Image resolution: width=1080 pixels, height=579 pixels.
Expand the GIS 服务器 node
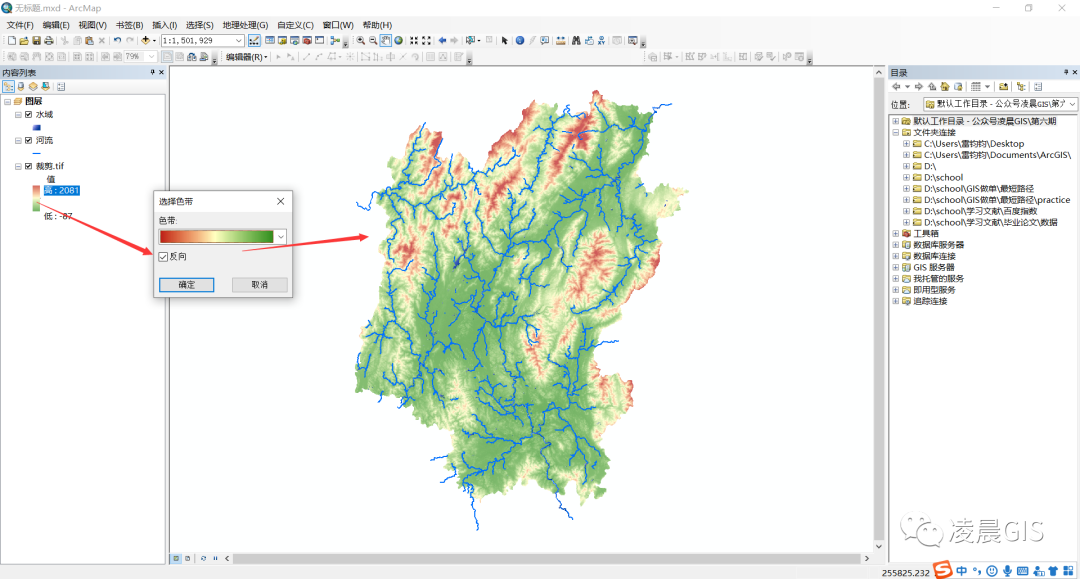(x=895, y=267)
